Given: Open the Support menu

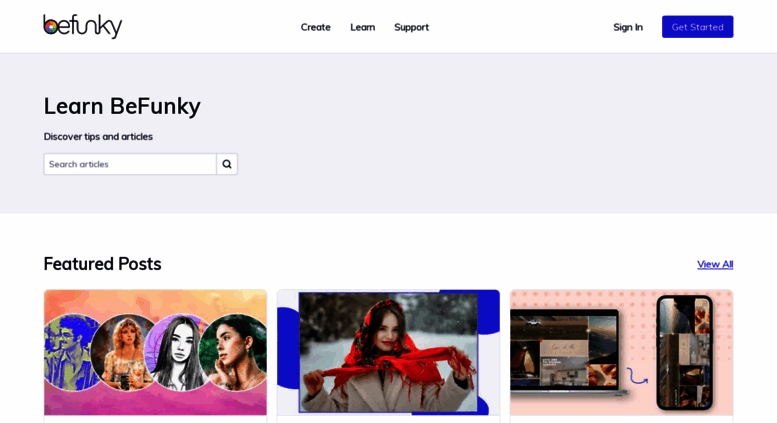Looking at the screenshot, I should 411,27.
